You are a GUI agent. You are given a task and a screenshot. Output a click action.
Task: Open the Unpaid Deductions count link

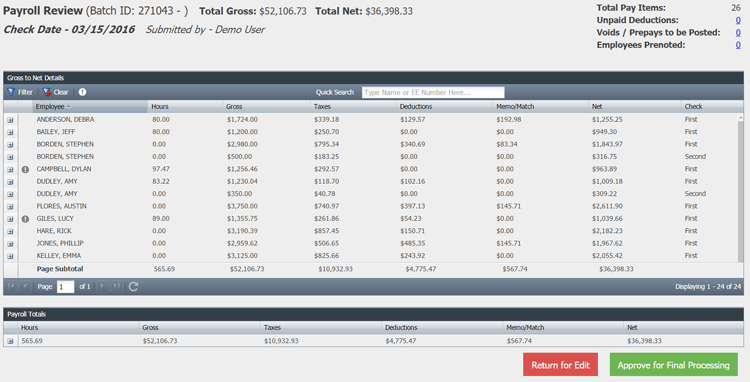(738, 20)
